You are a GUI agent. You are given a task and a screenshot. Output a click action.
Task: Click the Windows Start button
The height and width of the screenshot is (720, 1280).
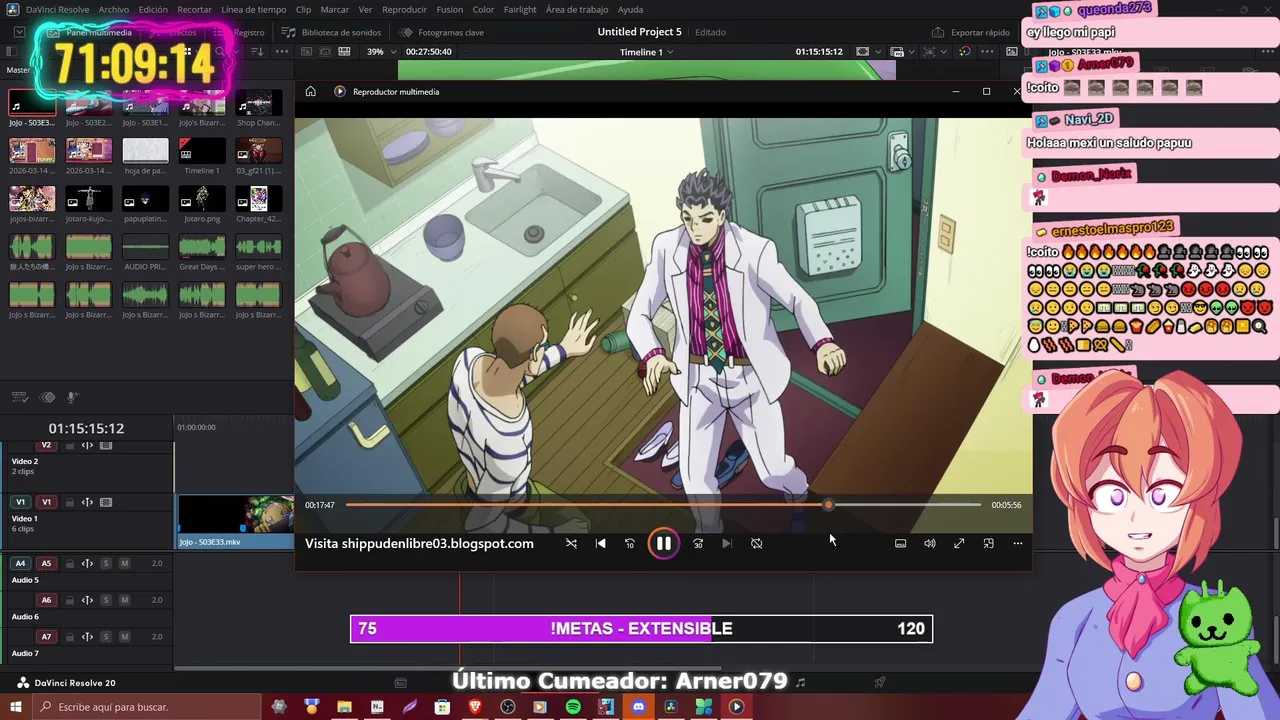click(x=14, y=707)
